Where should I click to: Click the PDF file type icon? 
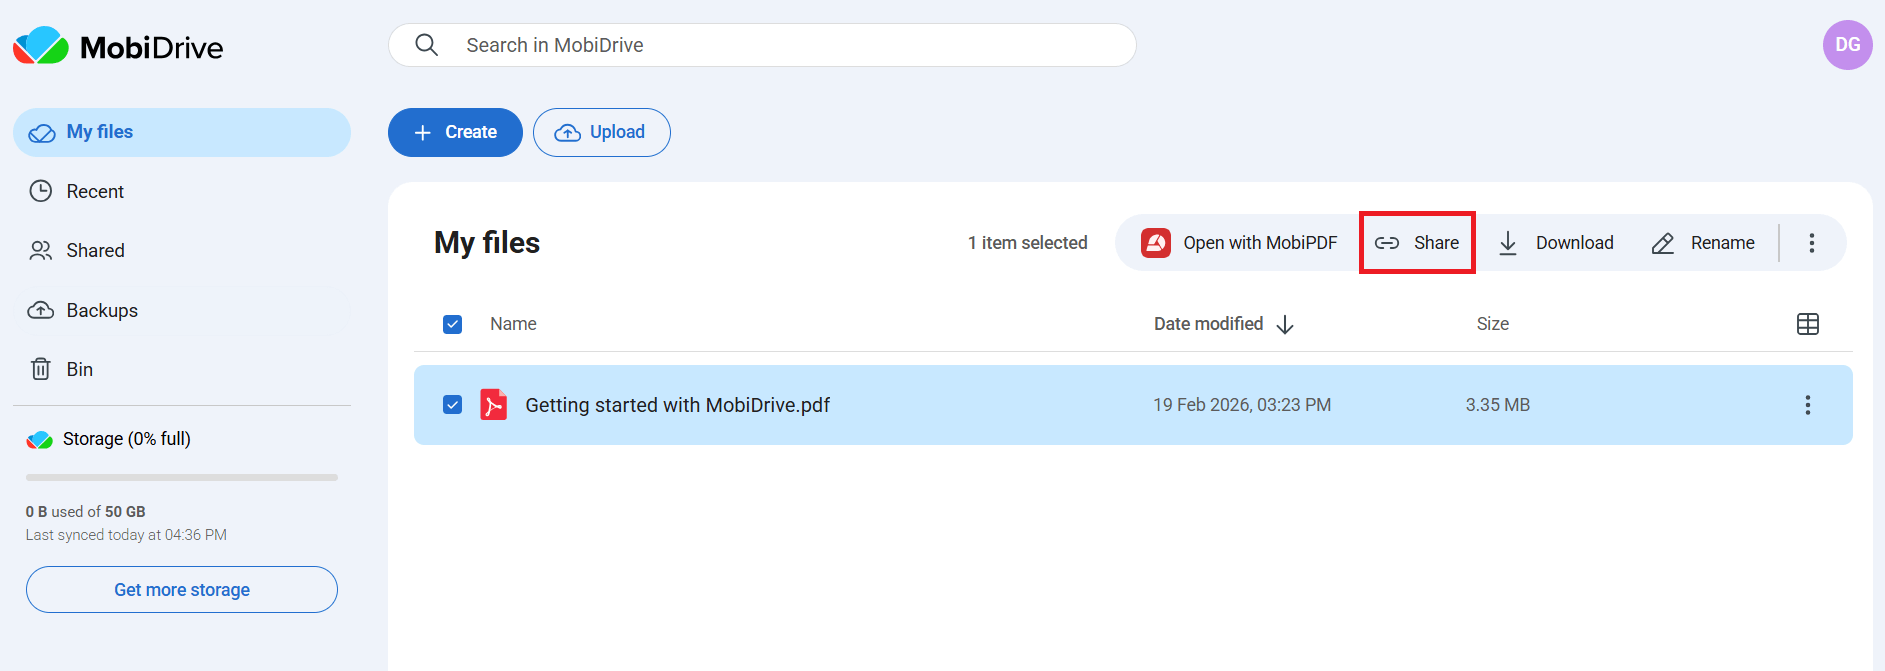tap(493, 405)
